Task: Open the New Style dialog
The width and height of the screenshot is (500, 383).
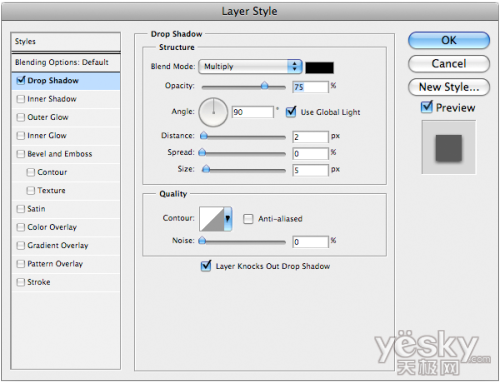Action: [449, 87]
